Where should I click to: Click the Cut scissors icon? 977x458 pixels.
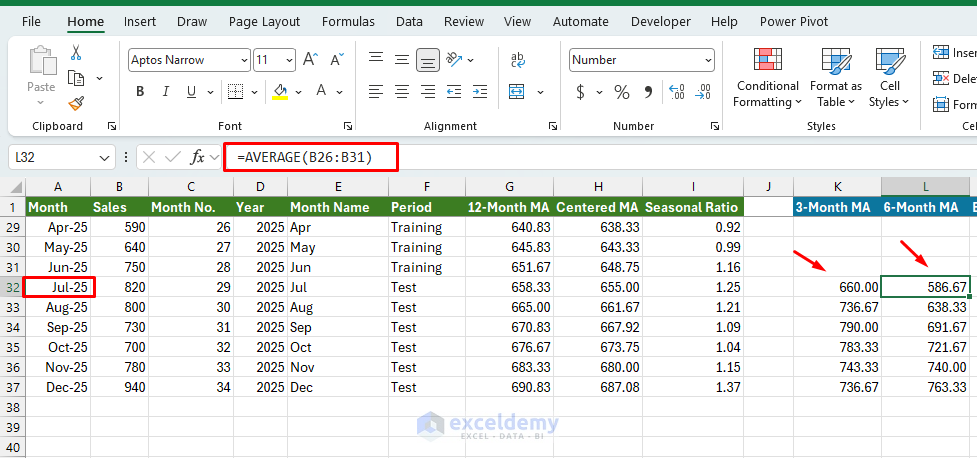tap(76, 52)
